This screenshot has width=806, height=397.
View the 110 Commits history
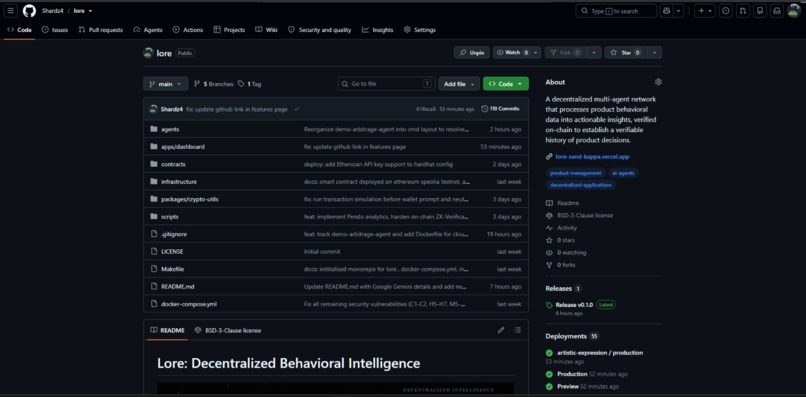(x=500, y=109)
